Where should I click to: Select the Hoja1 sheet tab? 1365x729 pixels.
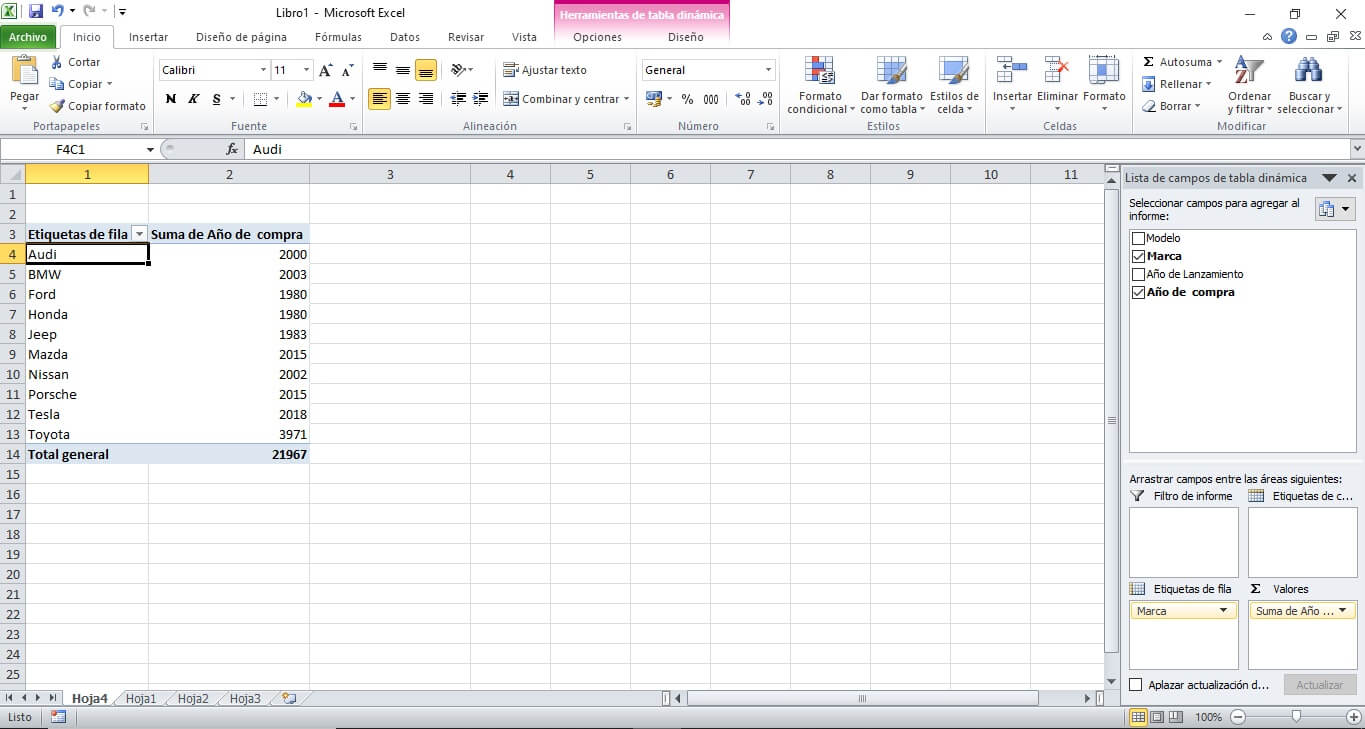coord(141,699)
